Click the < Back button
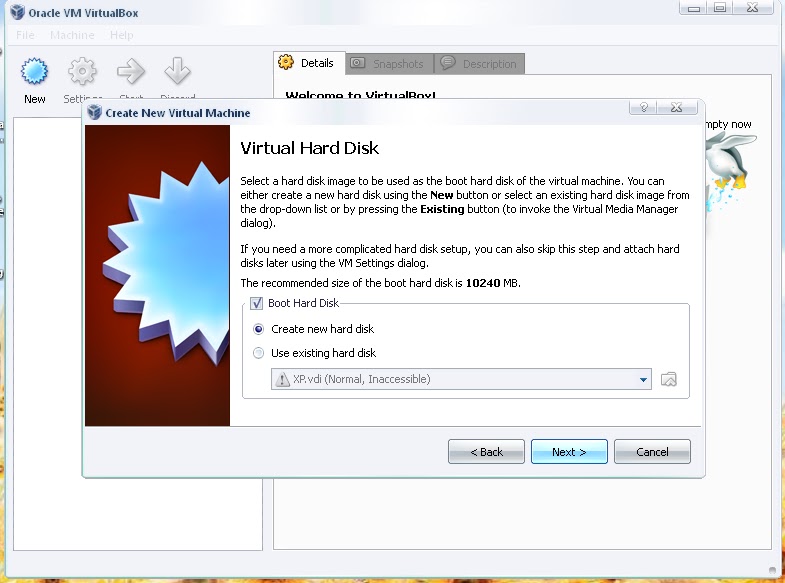Screen dimensions: 785x583 point(486,452)
